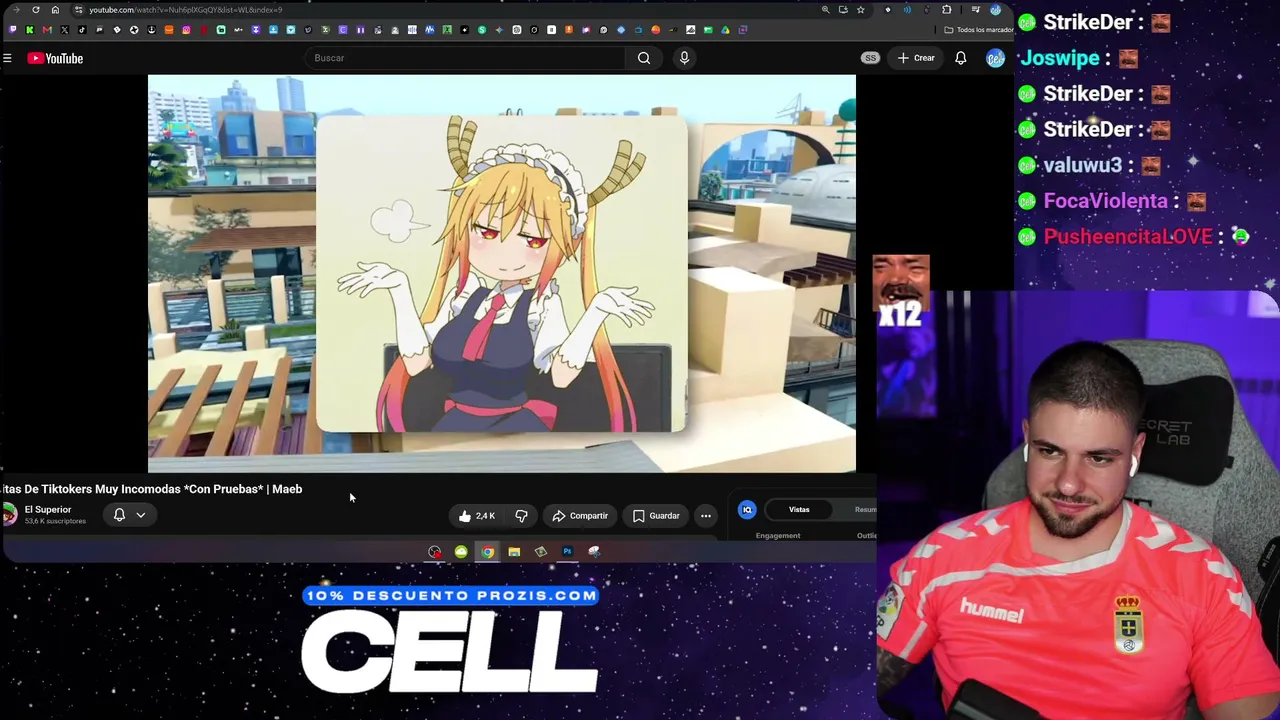1280x720 pixels.
Task: Open the El Superior channel name link
Action: (x=48, y=510)
